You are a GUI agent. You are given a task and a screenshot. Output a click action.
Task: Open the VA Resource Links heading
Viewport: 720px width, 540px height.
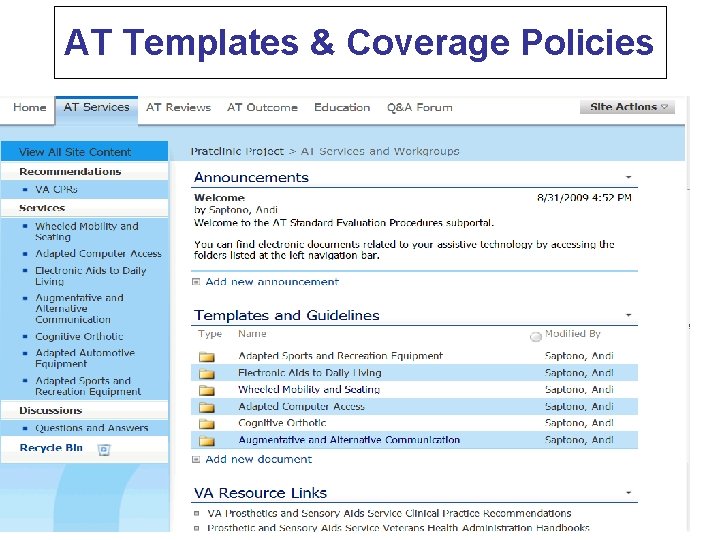click(x=260, y=493)
